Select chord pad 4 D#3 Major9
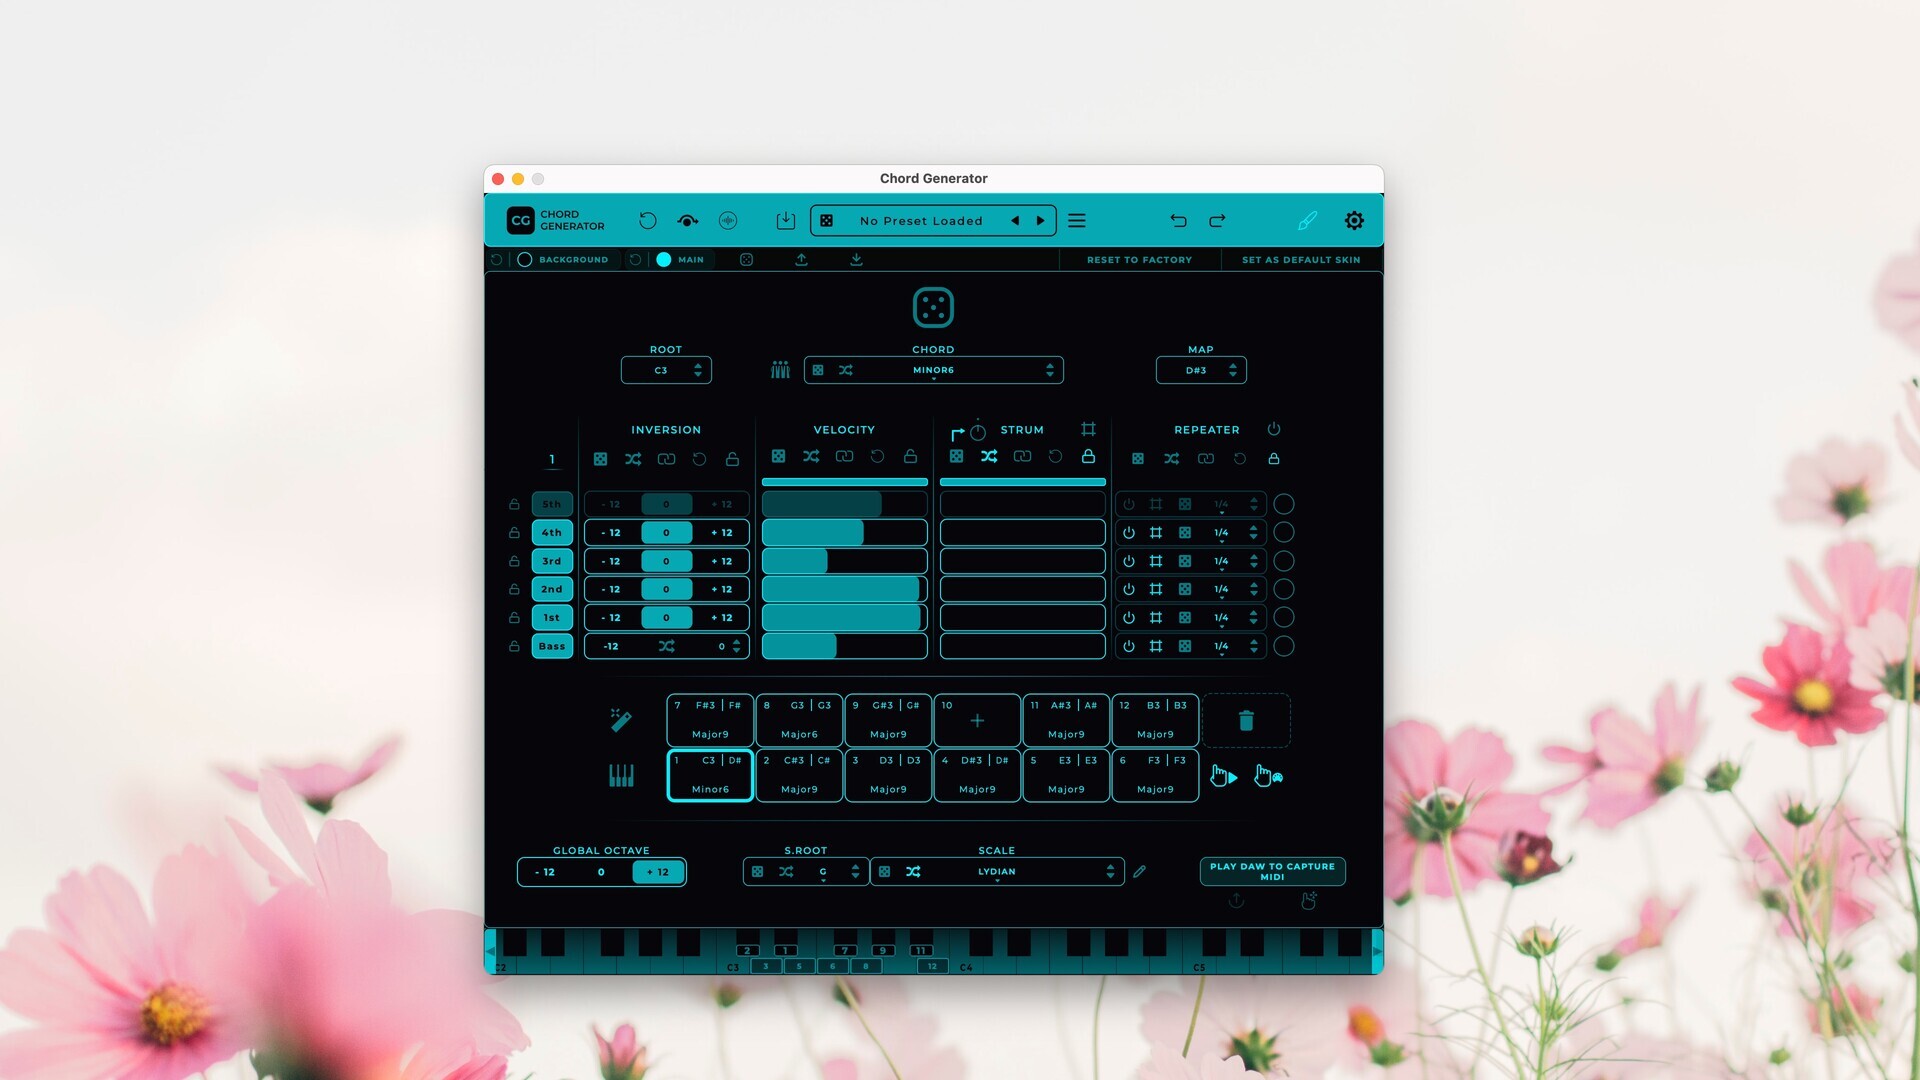 (977, 775)
